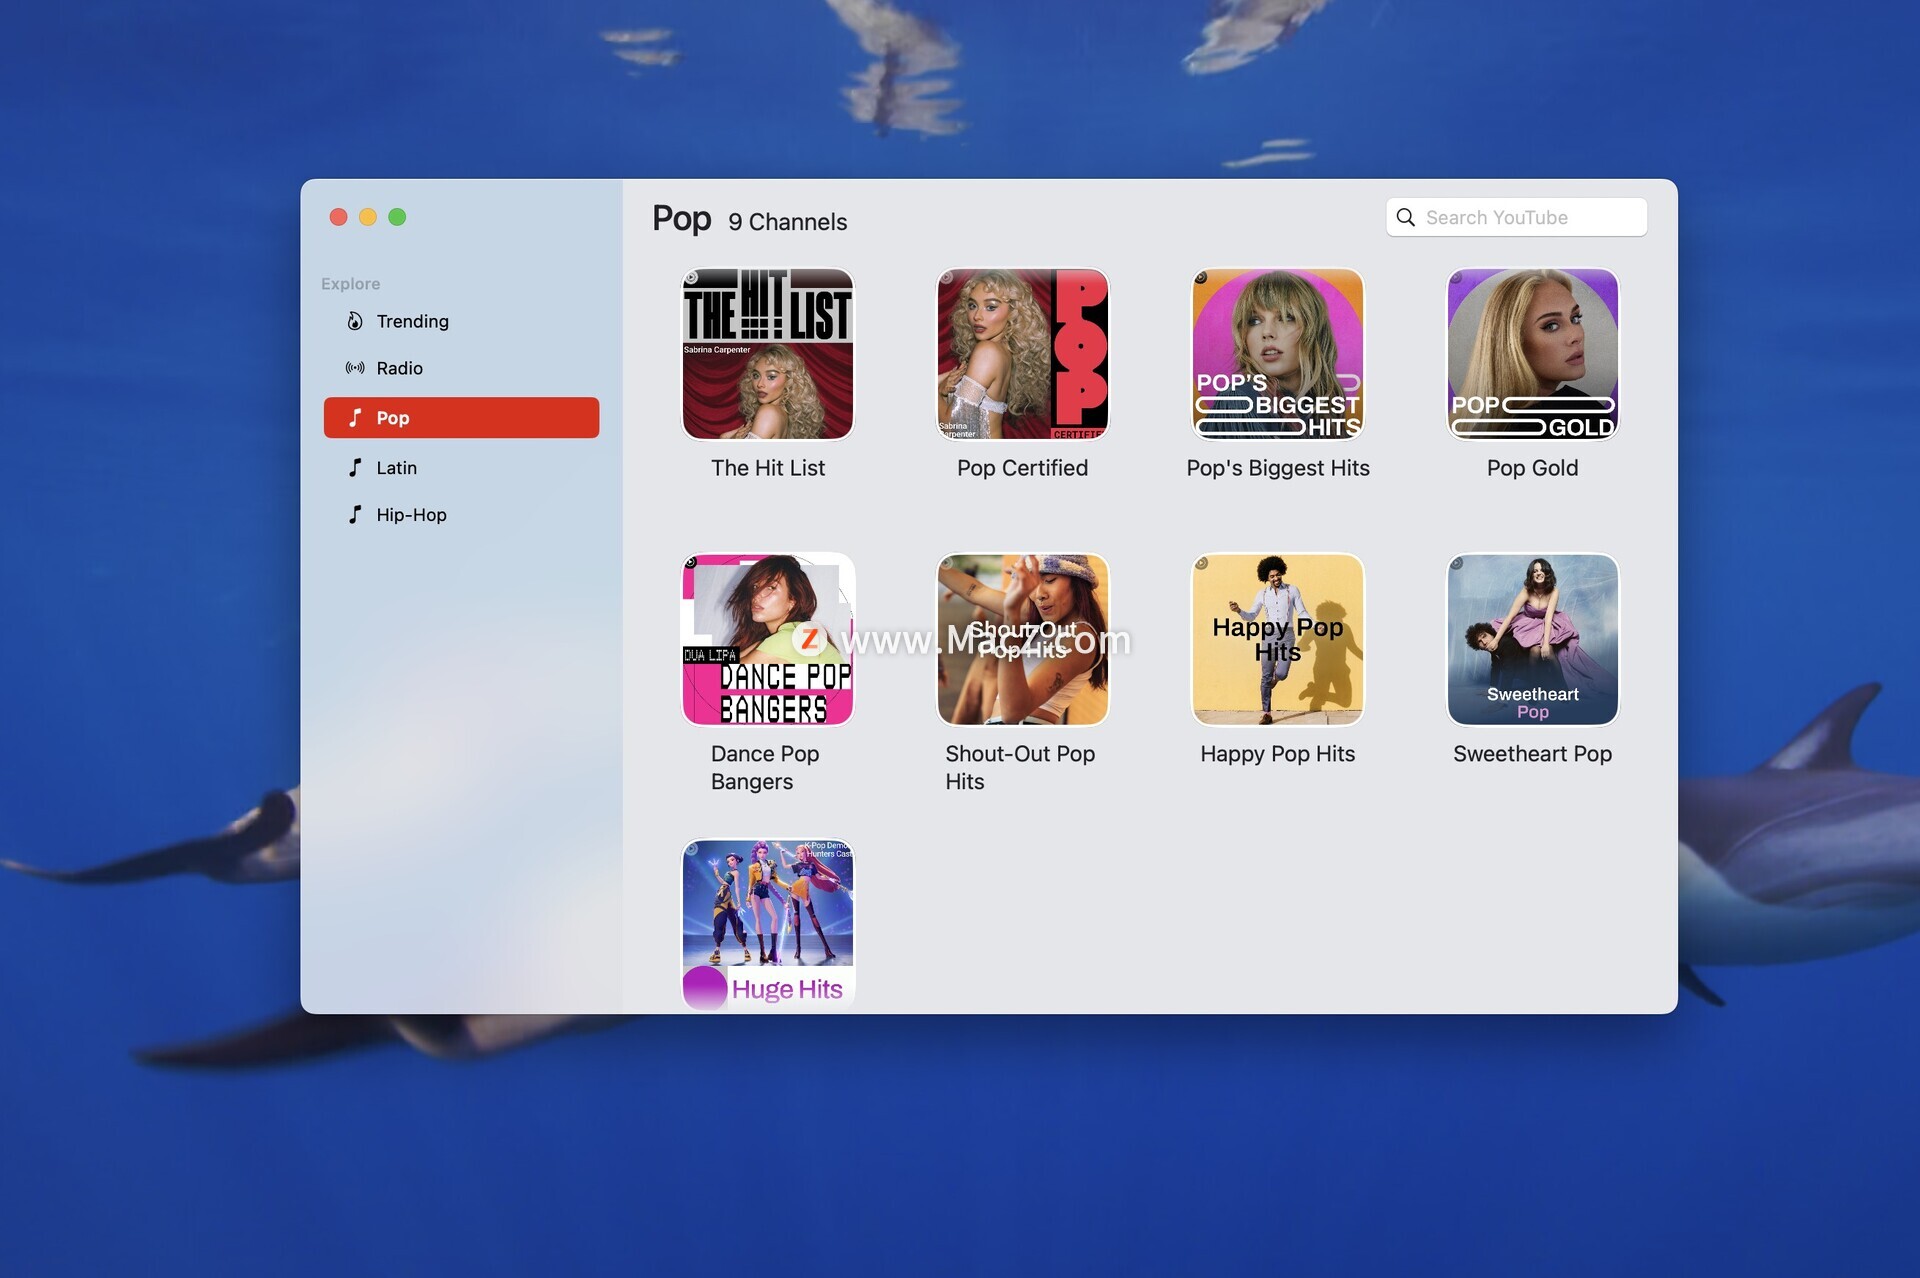Click the Latin music note icon
Image resolution: width=1920 pixels, height=1278 pixels.
point(355,467)
